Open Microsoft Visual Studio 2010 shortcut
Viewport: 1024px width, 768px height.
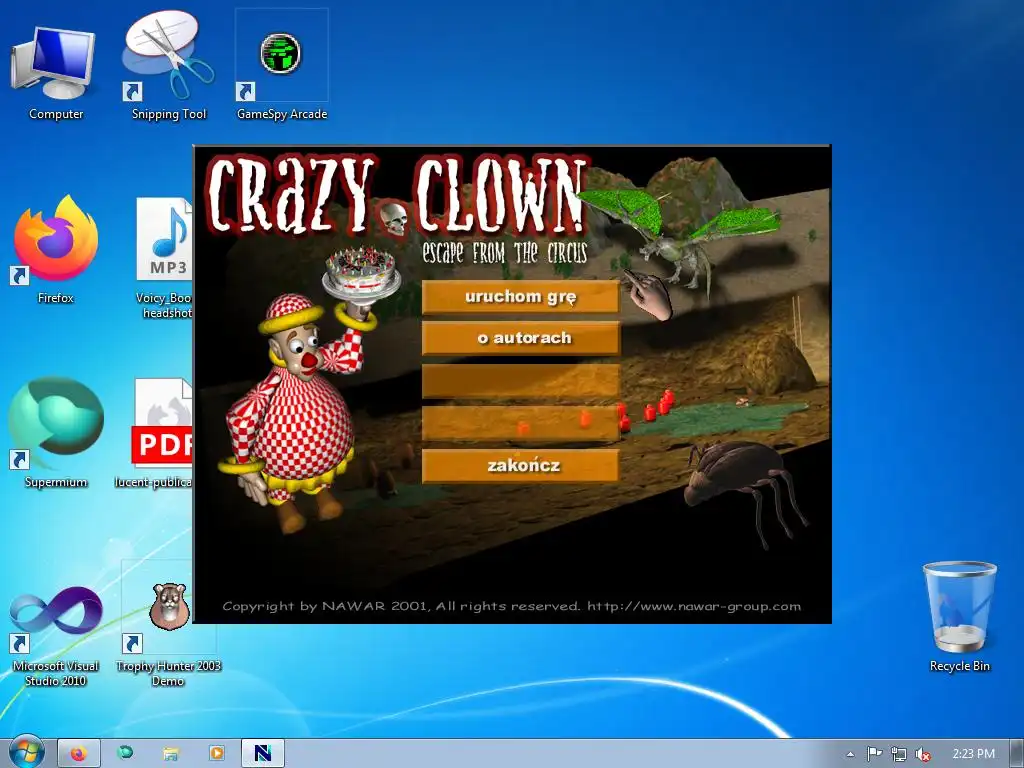[56, 633]
